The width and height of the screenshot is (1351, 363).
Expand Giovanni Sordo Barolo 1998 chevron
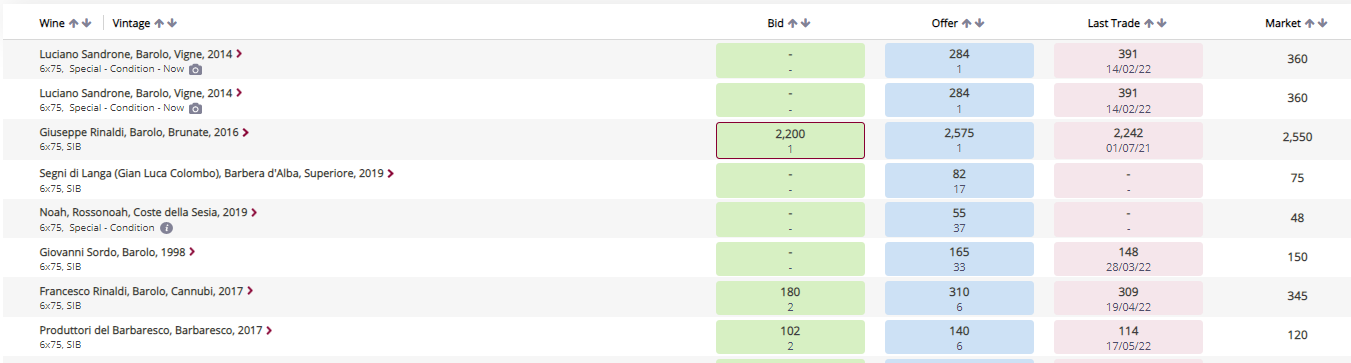click(192, 252)
